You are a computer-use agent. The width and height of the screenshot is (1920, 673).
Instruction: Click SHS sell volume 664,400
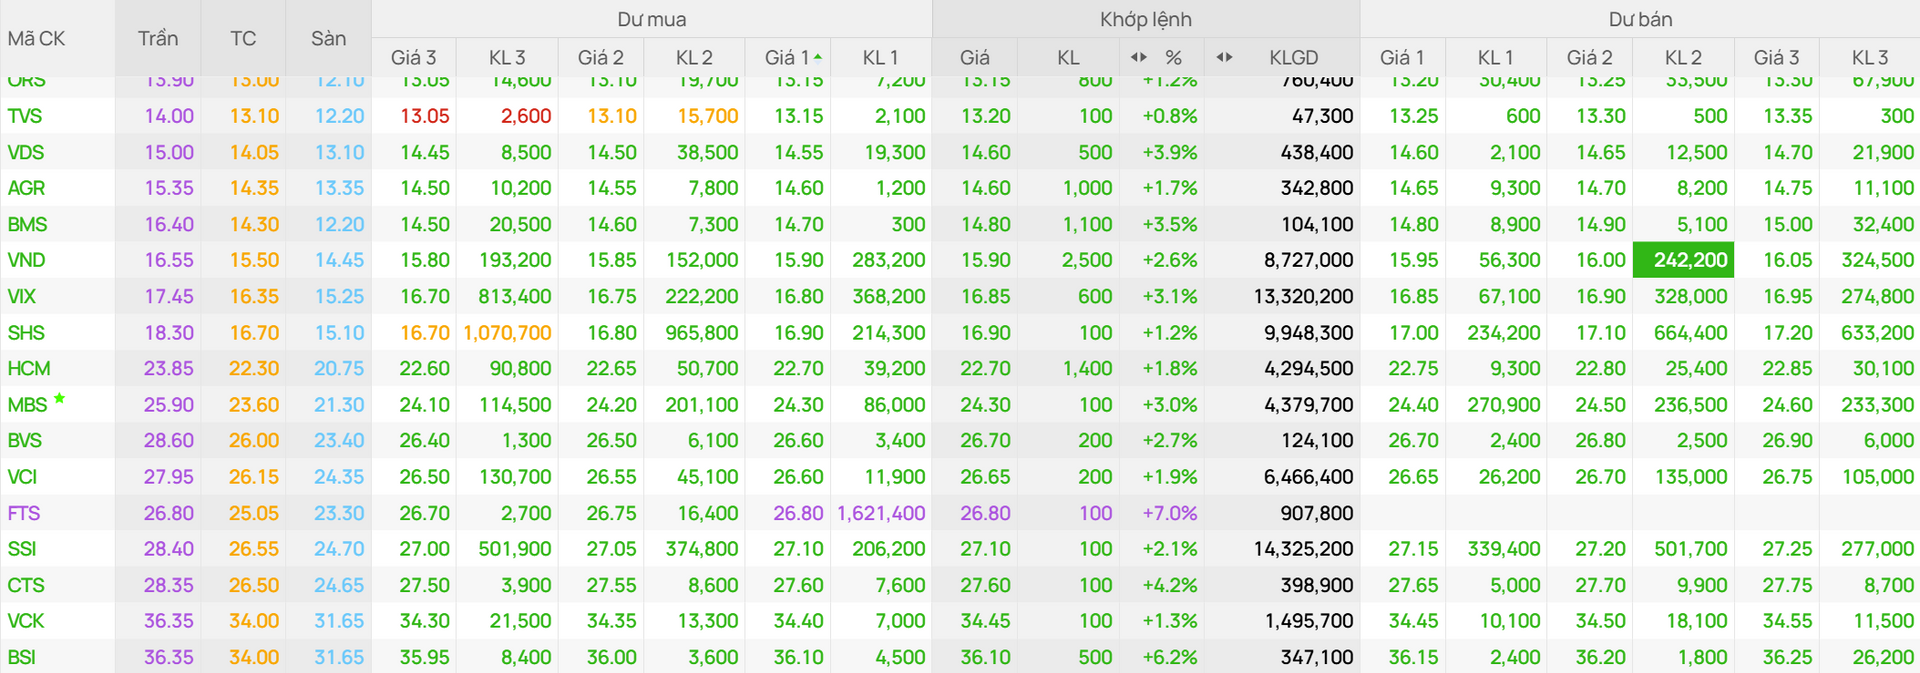(x=1690, y=332)
